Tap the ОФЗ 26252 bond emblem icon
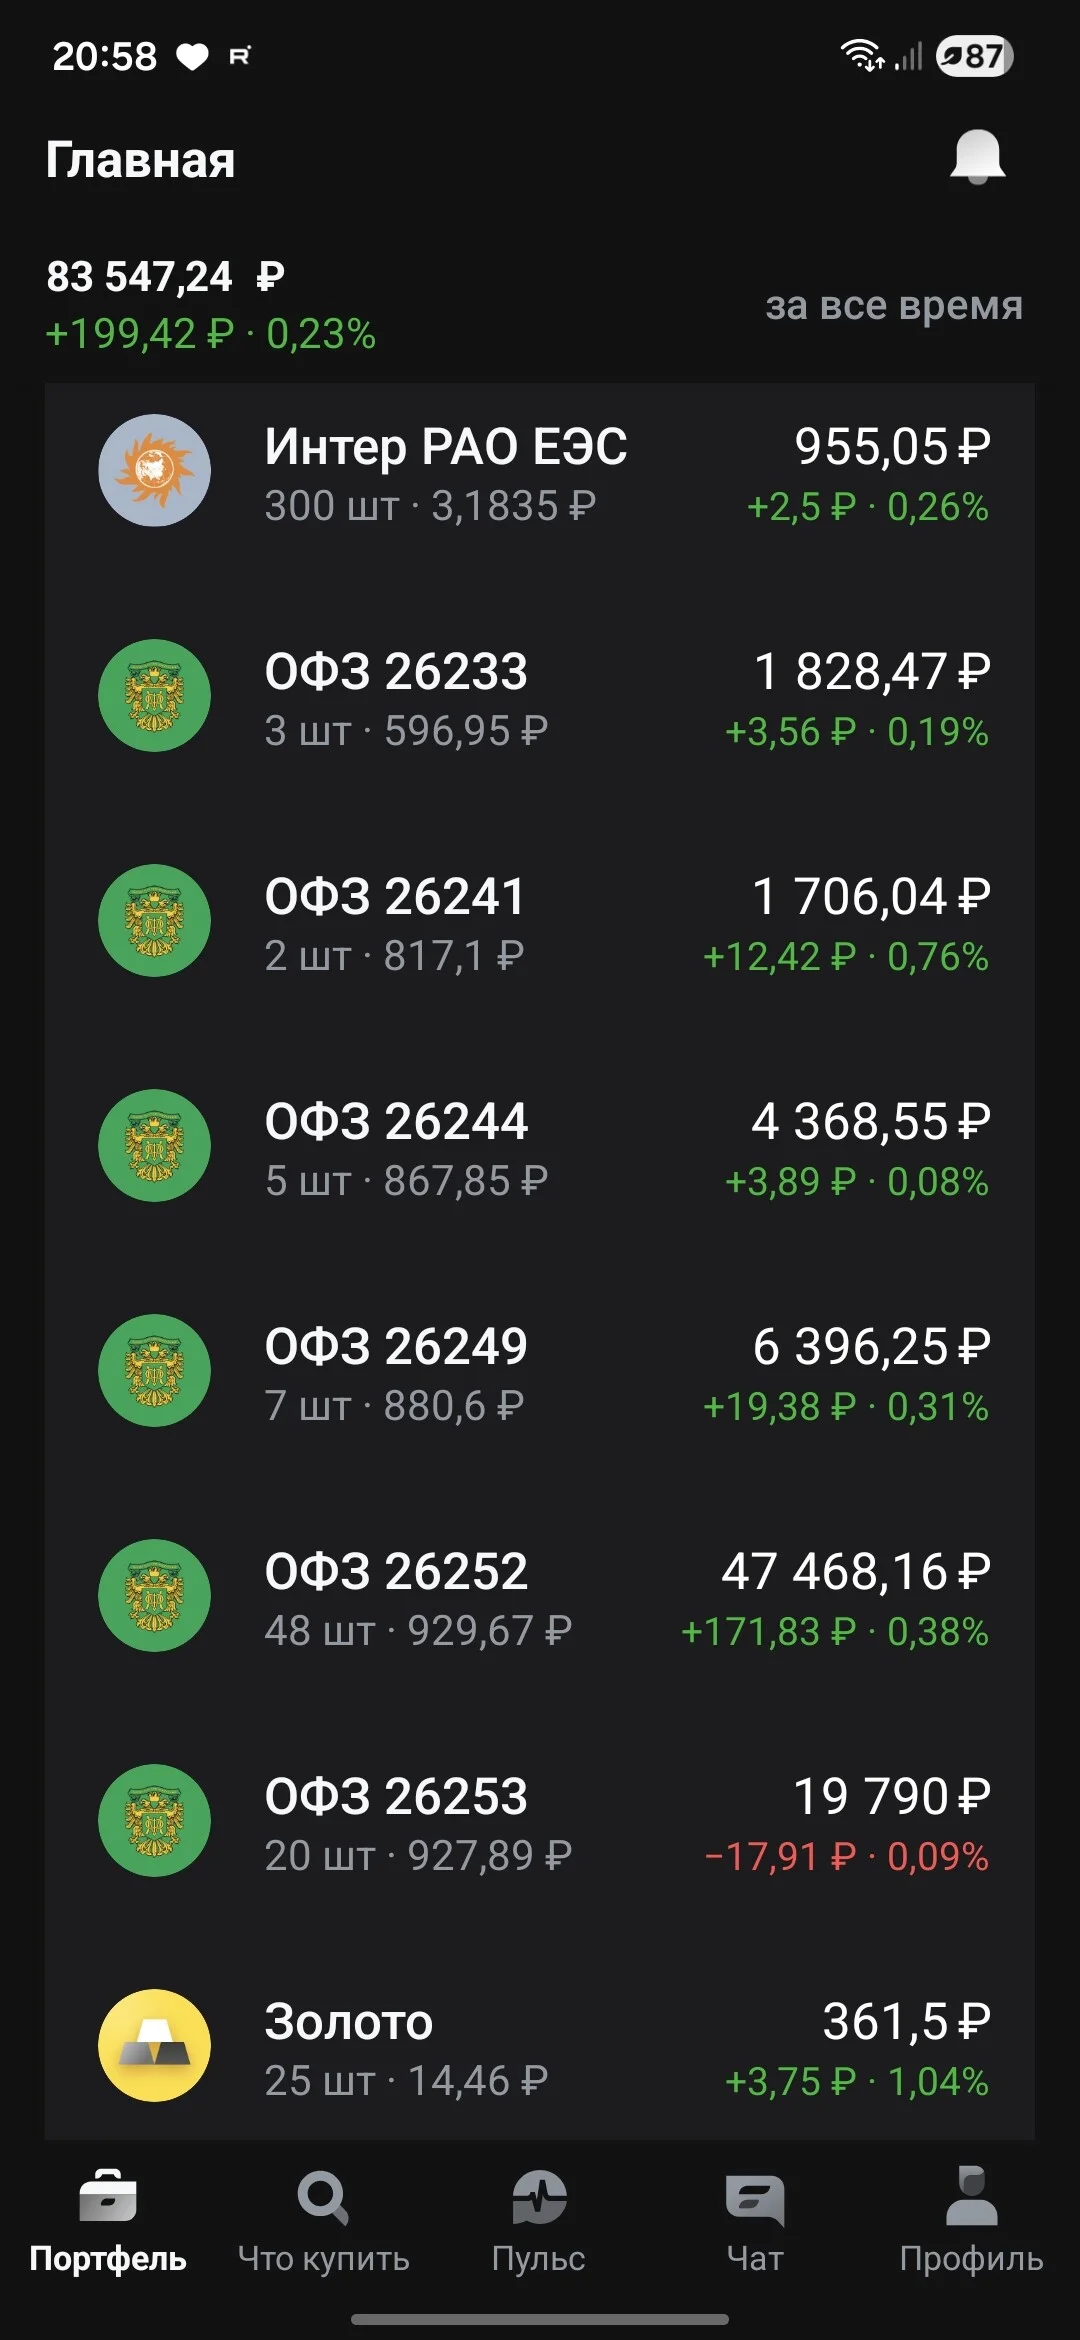Screen dimensions: 1080x2340 tap(154, 1595)
